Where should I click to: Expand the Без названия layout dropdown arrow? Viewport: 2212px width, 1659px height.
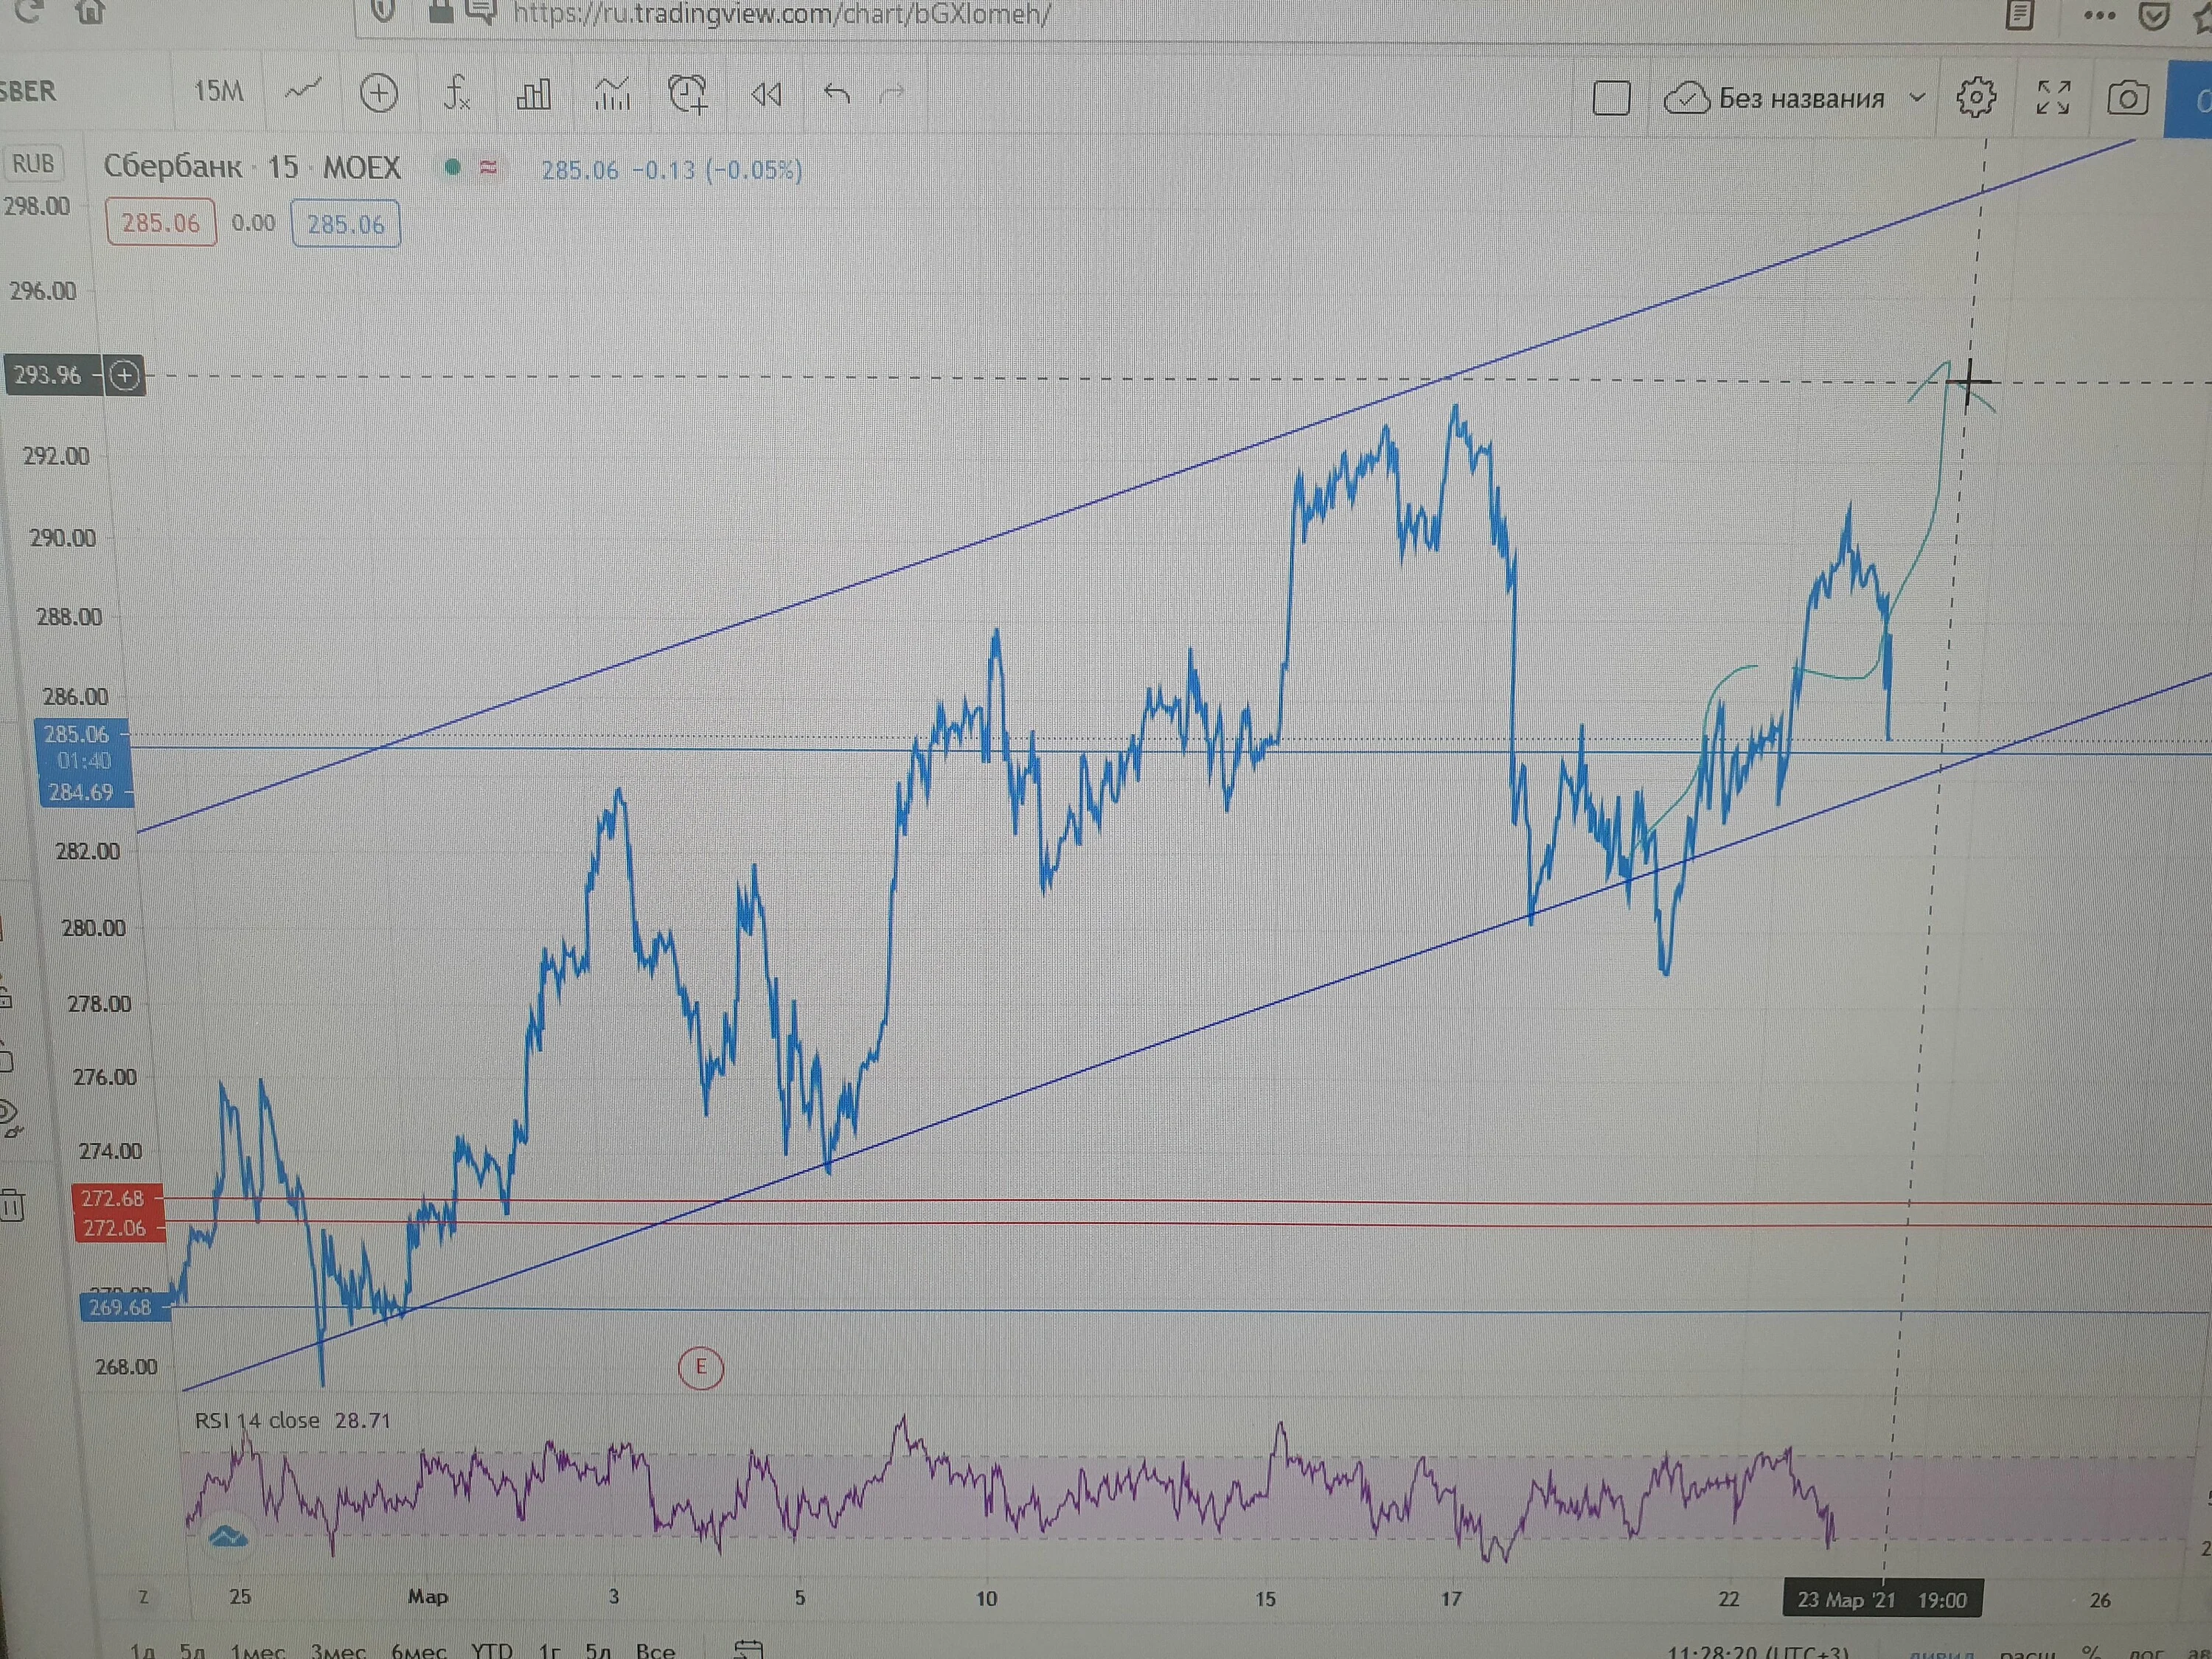tap(1917, 98)
